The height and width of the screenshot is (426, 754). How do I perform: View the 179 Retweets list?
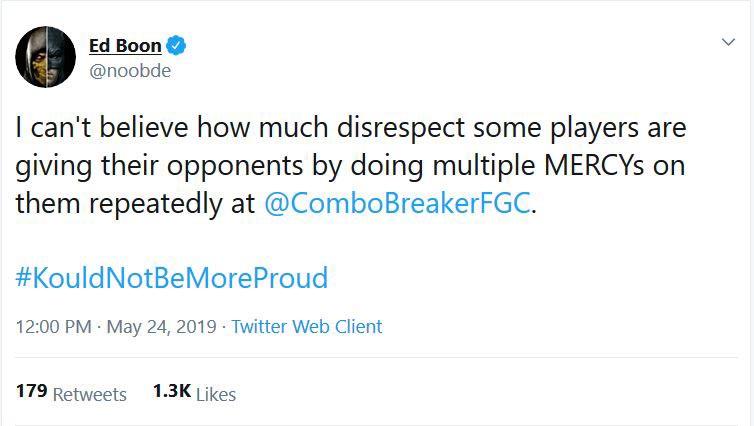(x=71, y=393)
